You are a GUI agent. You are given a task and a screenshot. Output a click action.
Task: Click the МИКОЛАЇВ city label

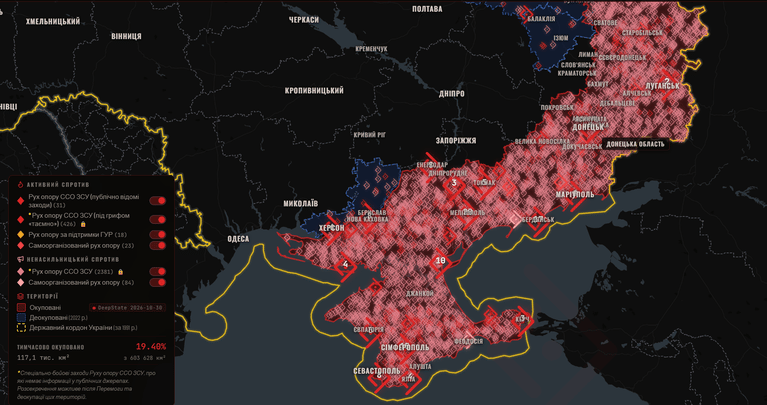[x=300, y=203]
